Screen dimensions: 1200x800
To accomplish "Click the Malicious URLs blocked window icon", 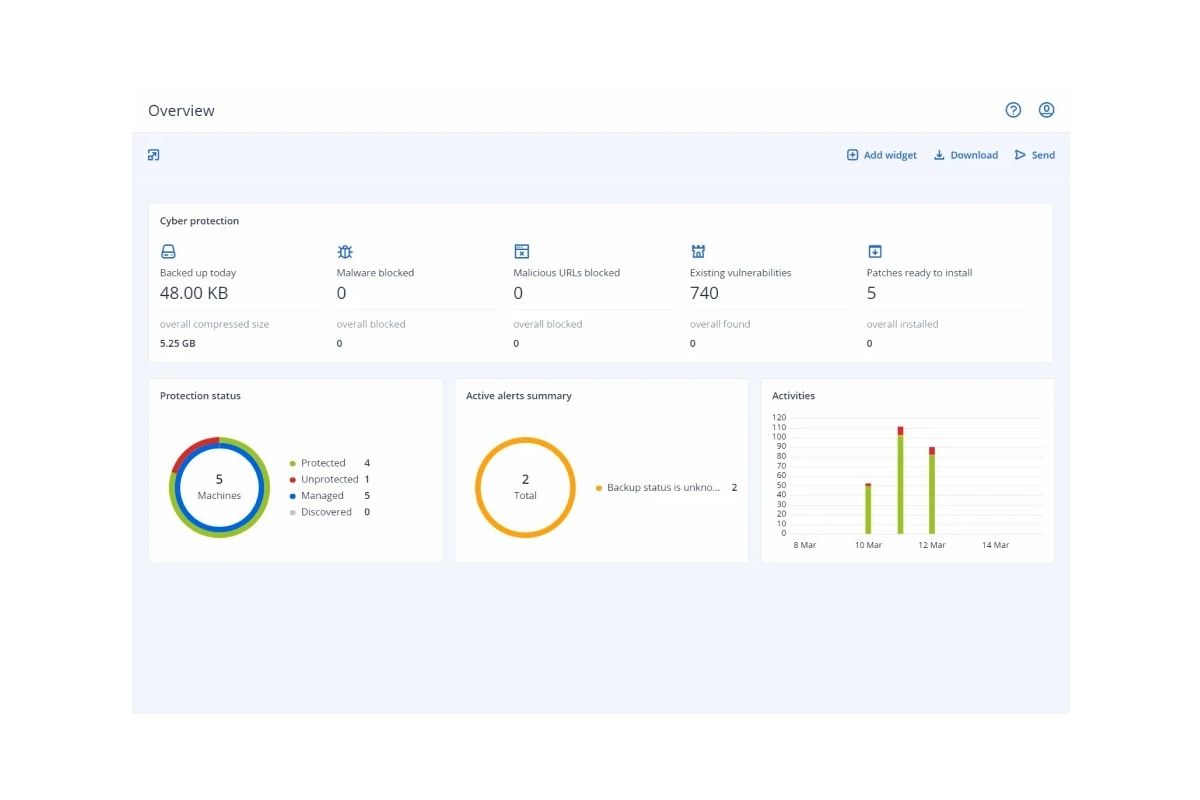I will (521, 252).
